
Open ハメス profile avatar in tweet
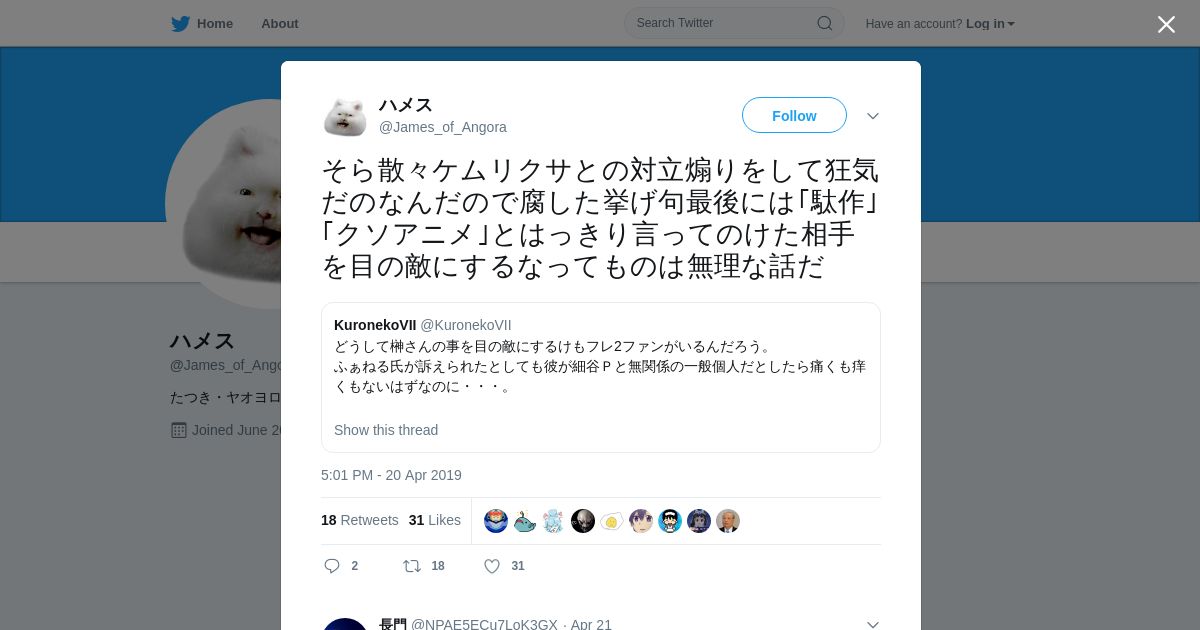point(345,116)
